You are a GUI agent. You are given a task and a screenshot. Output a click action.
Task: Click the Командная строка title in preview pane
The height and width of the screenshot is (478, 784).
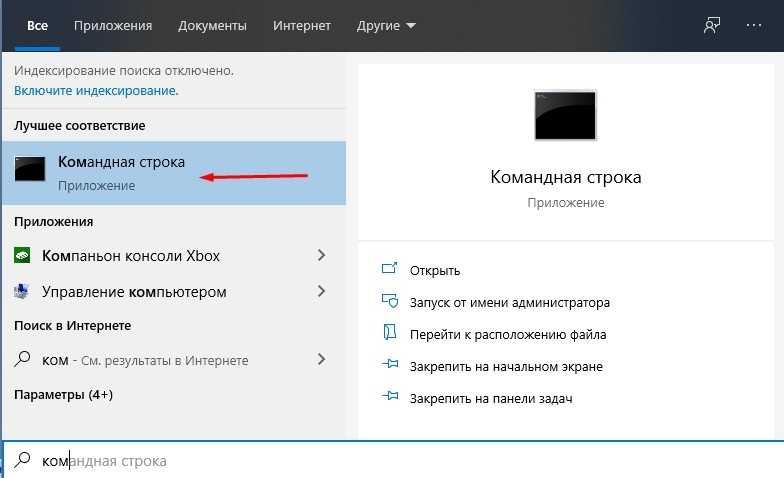(566, 177)
